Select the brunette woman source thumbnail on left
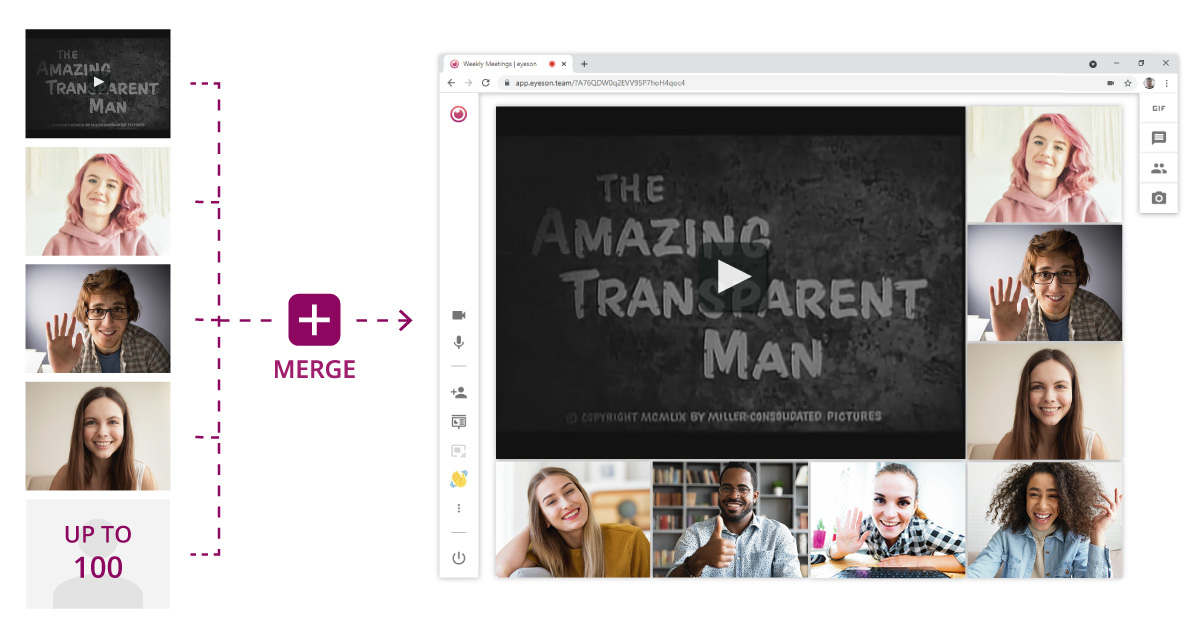Screen dimensions: 1200x636 pyautogui.click(x=98, y=435)
